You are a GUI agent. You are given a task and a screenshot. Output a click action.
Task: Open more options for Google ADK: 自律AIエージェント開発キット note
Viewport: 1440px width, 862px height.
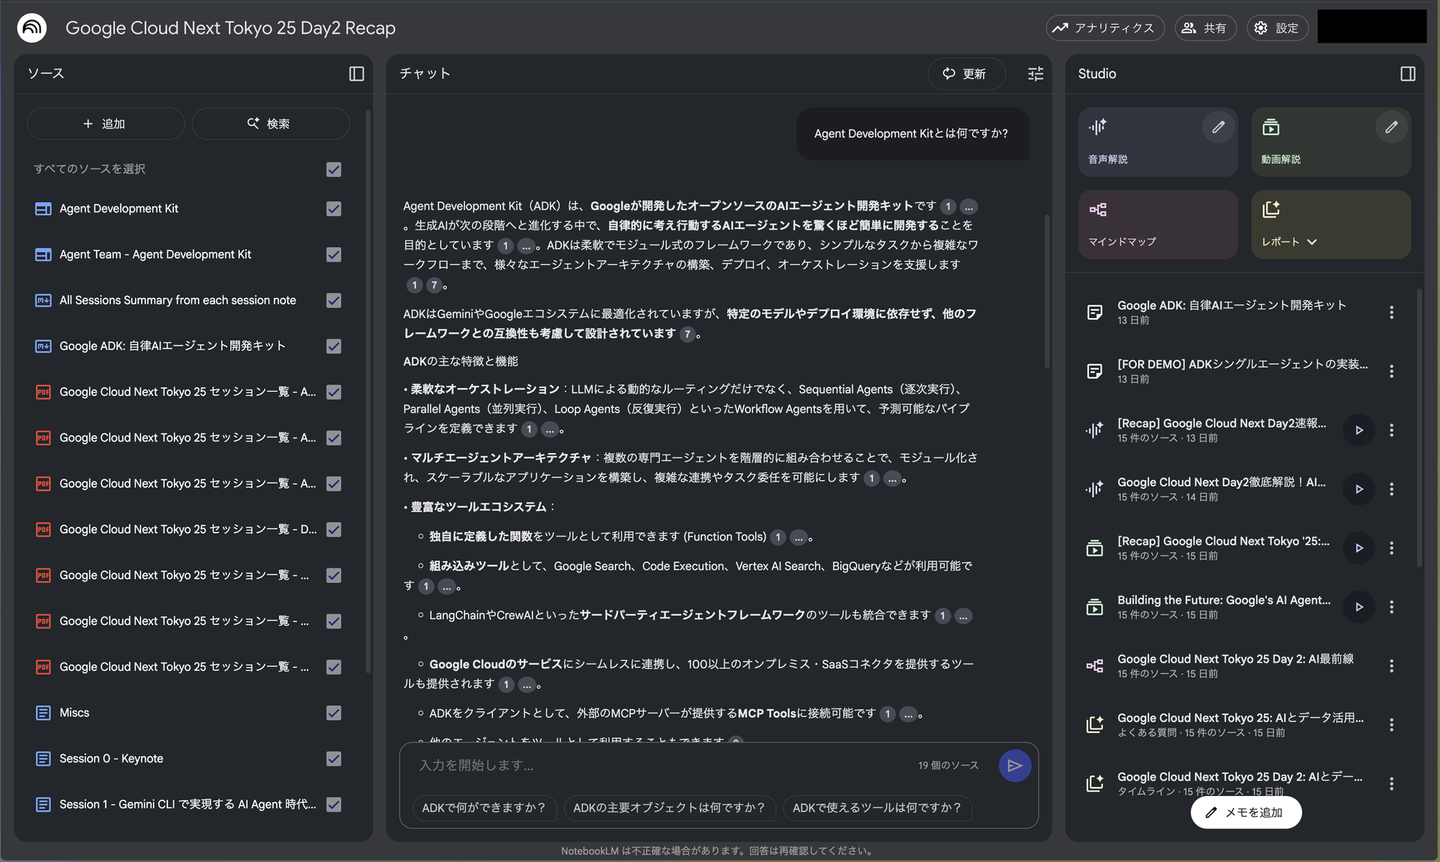[x=1391, y=312]
